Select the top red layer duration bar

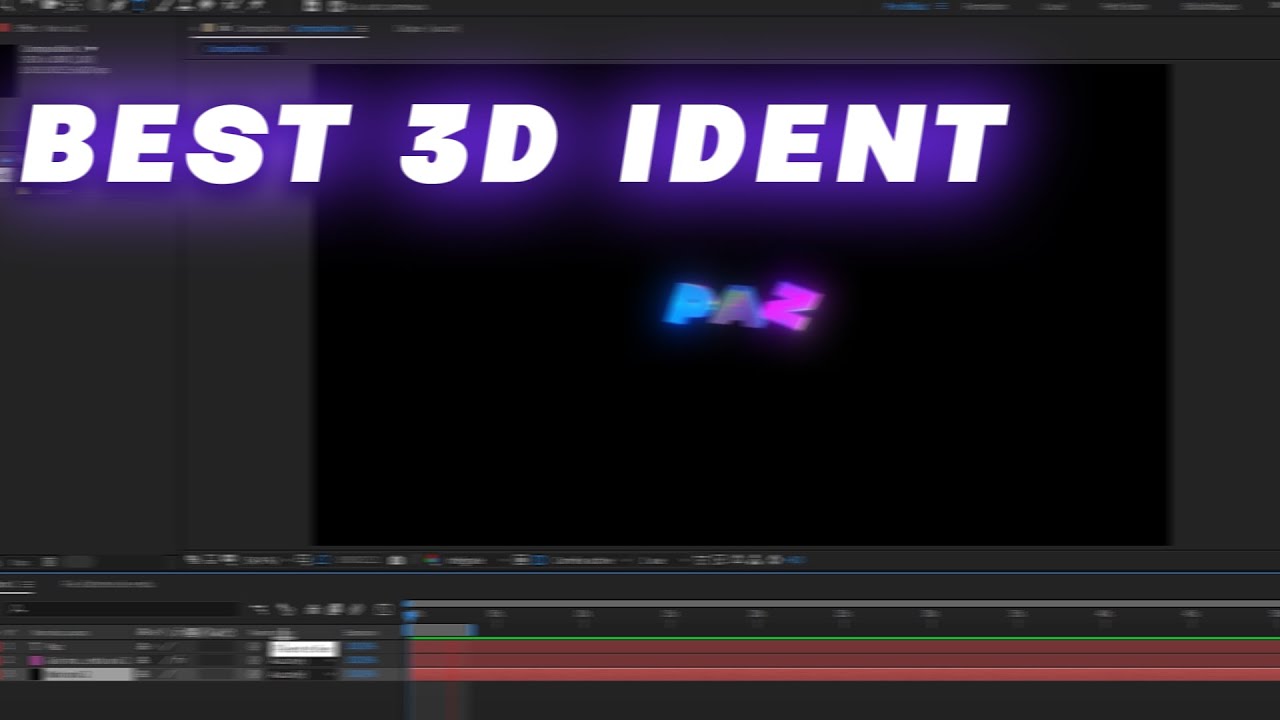[x=845, y=647]
